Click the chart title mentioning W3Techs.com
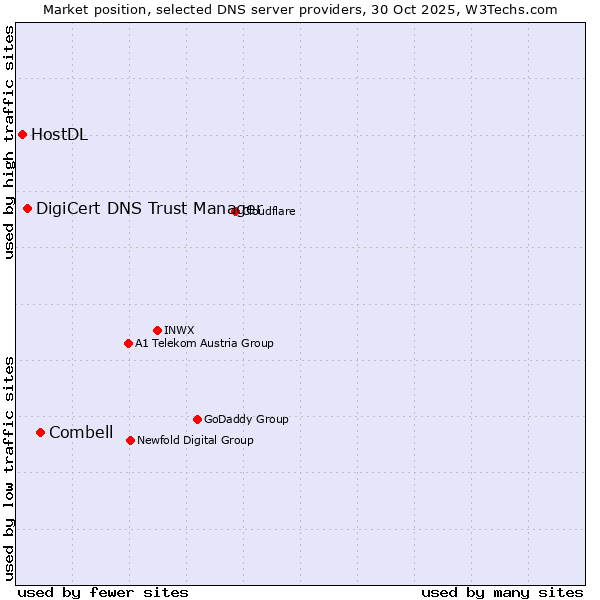 (300, 9)
